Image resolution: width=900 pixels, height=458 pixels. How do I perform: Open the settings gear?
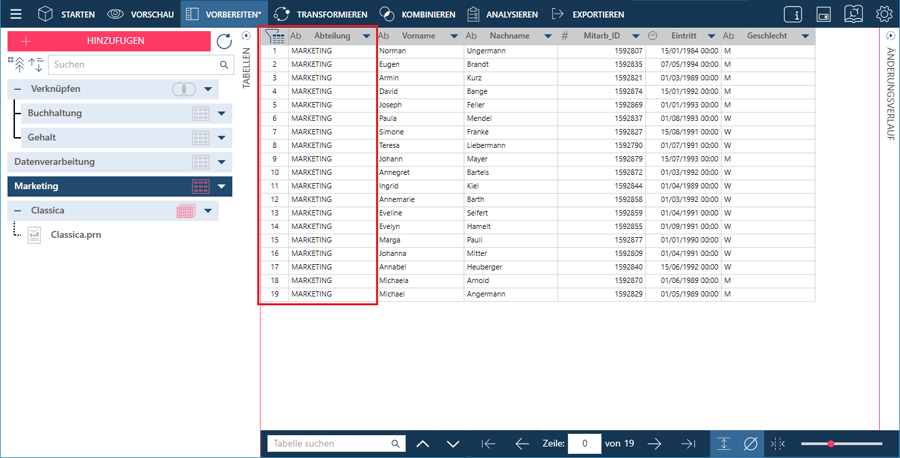click(x=884, y=14)
